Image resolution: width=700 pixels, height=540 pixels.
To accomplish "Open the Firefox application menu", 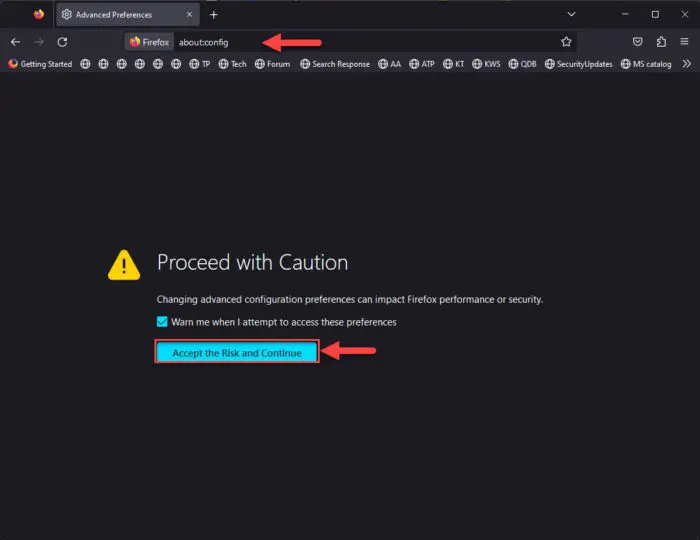I will [x=684, y=42].
